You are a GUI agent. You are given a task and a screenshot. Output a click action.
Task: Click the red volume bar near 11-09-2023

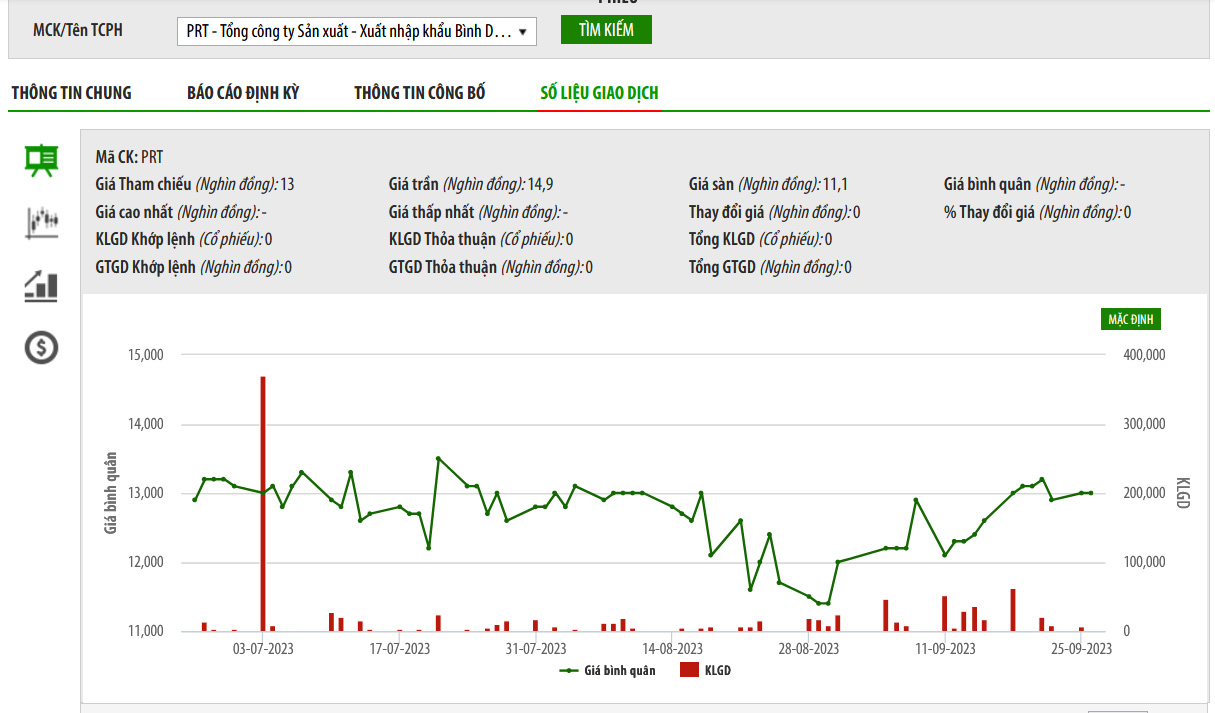pyautogui.click(x=945, y=613)
